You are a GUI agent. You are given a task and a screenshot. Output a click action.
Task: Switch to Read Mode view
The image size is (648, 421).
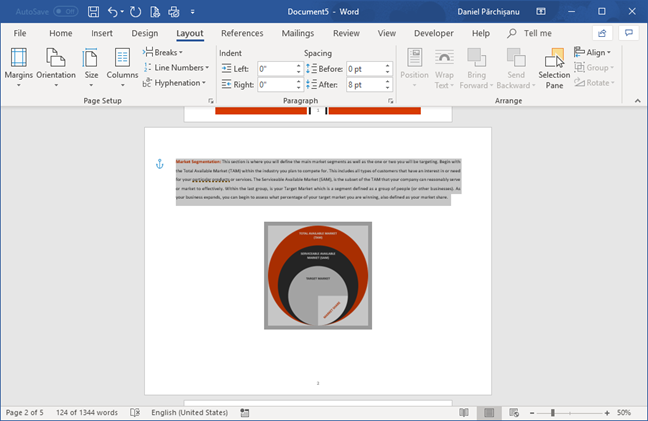464,412
